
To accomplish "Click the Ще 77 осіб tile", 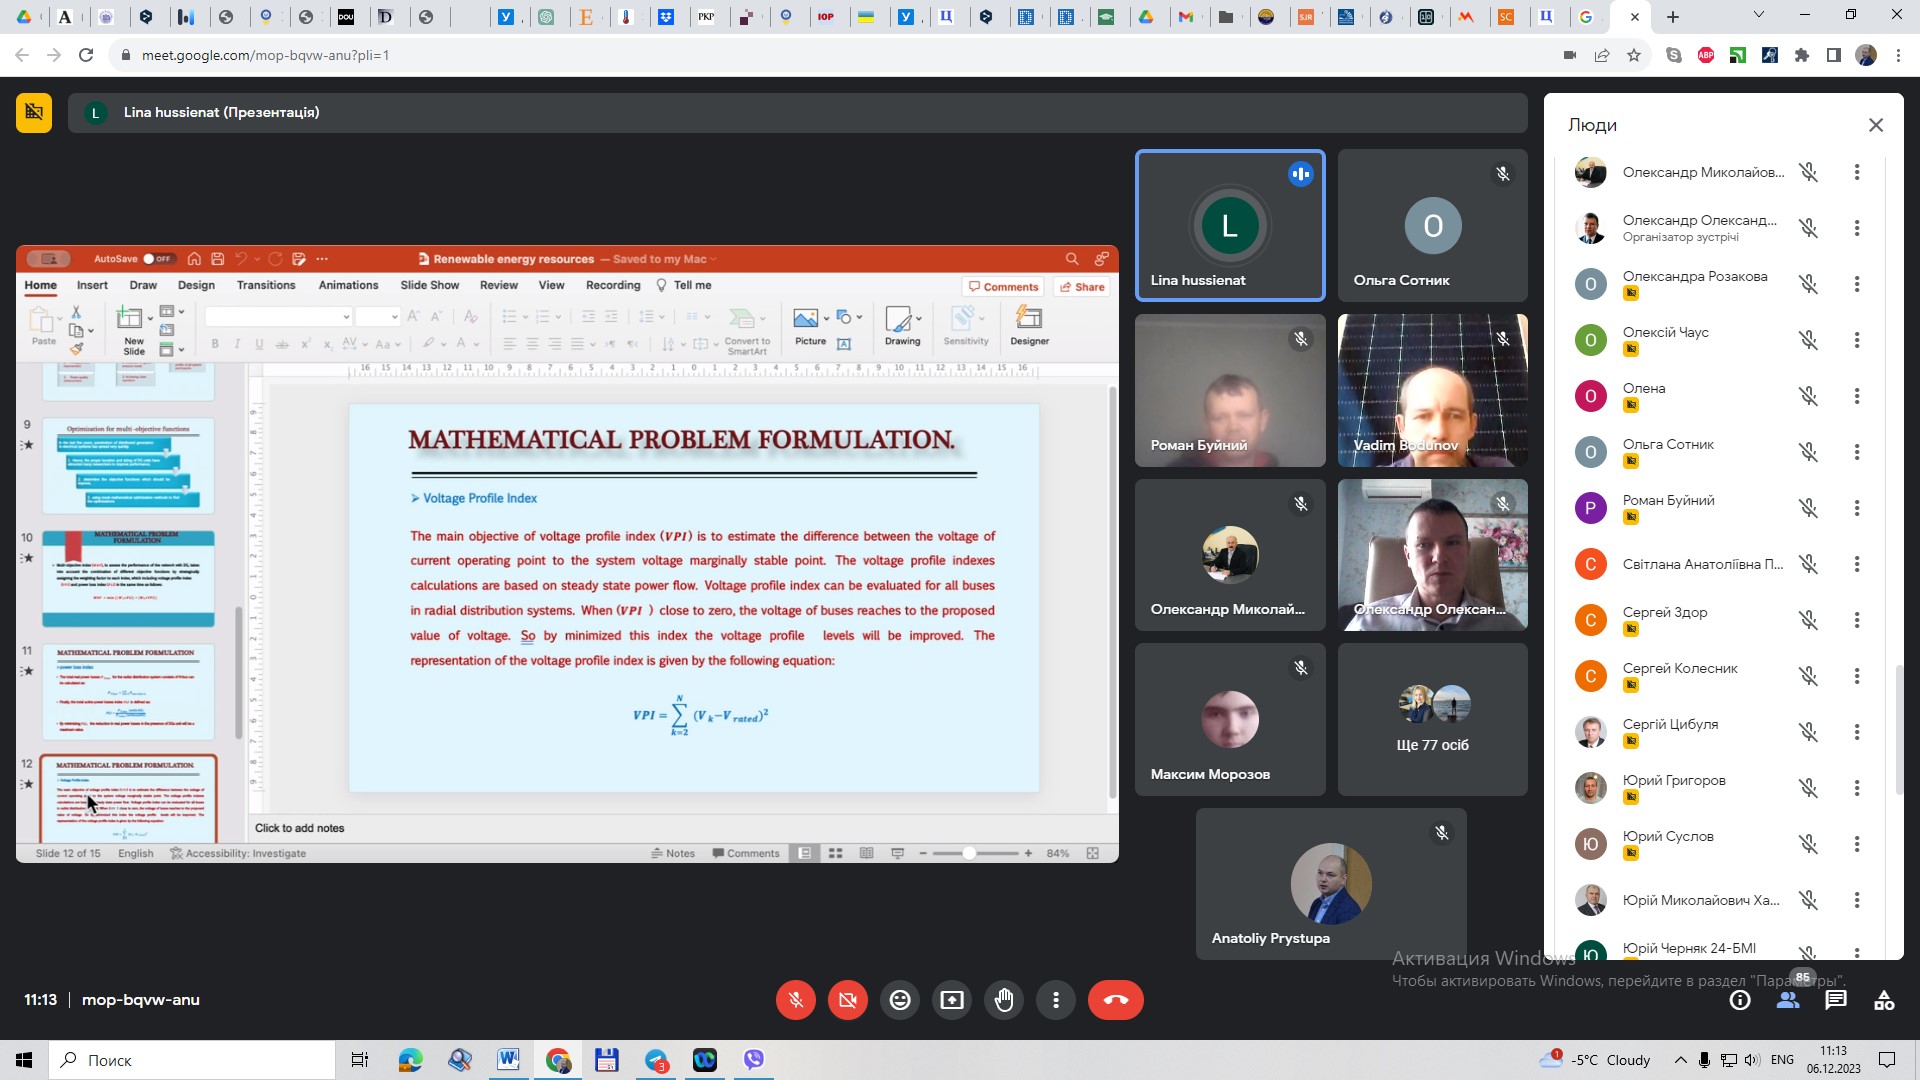I will 1432,720.
